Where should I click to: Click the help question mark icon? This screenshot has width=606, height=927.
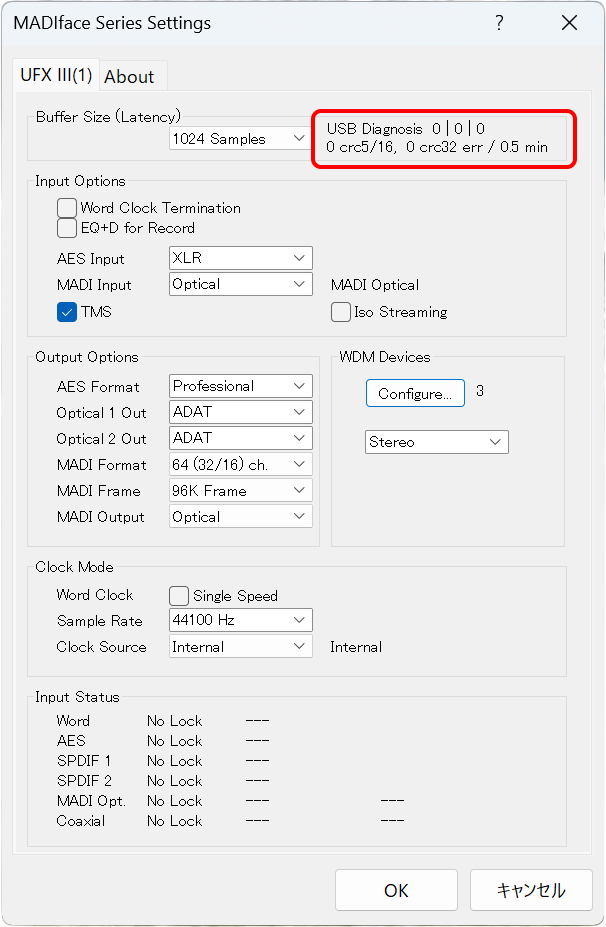click(499, 23)
